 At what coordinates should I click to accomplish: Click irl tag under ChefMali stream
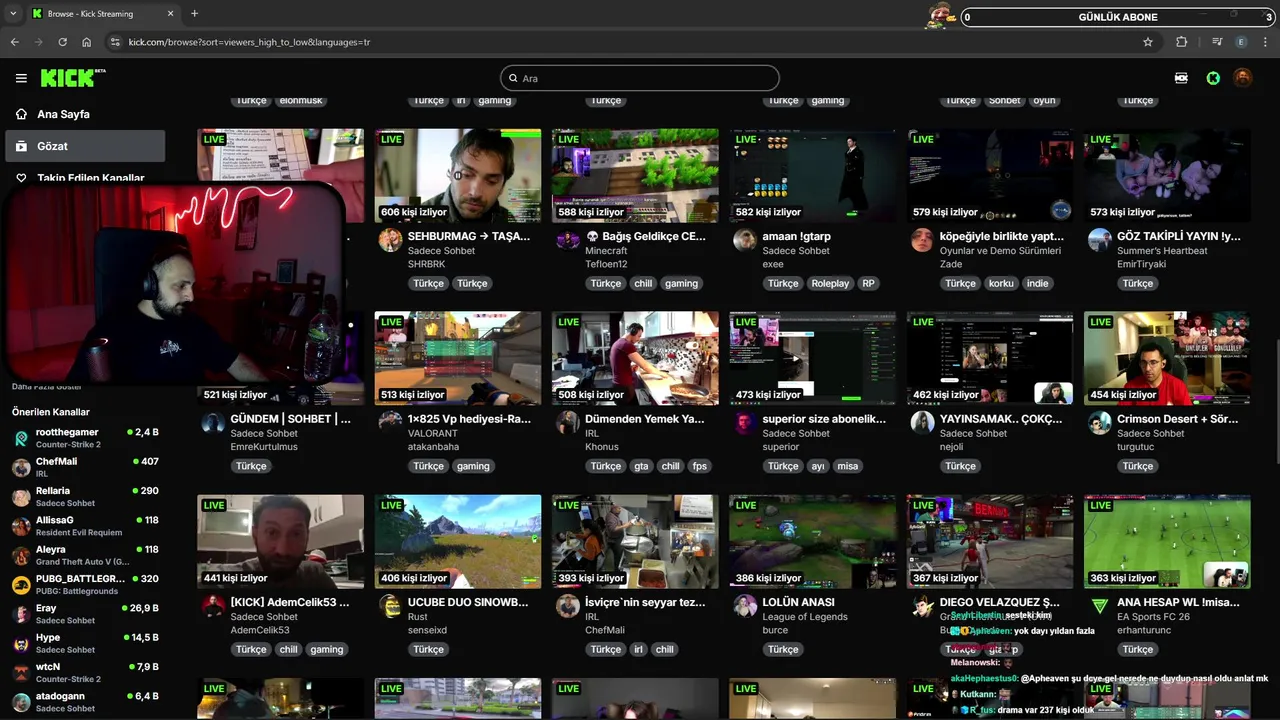point(638,649)
